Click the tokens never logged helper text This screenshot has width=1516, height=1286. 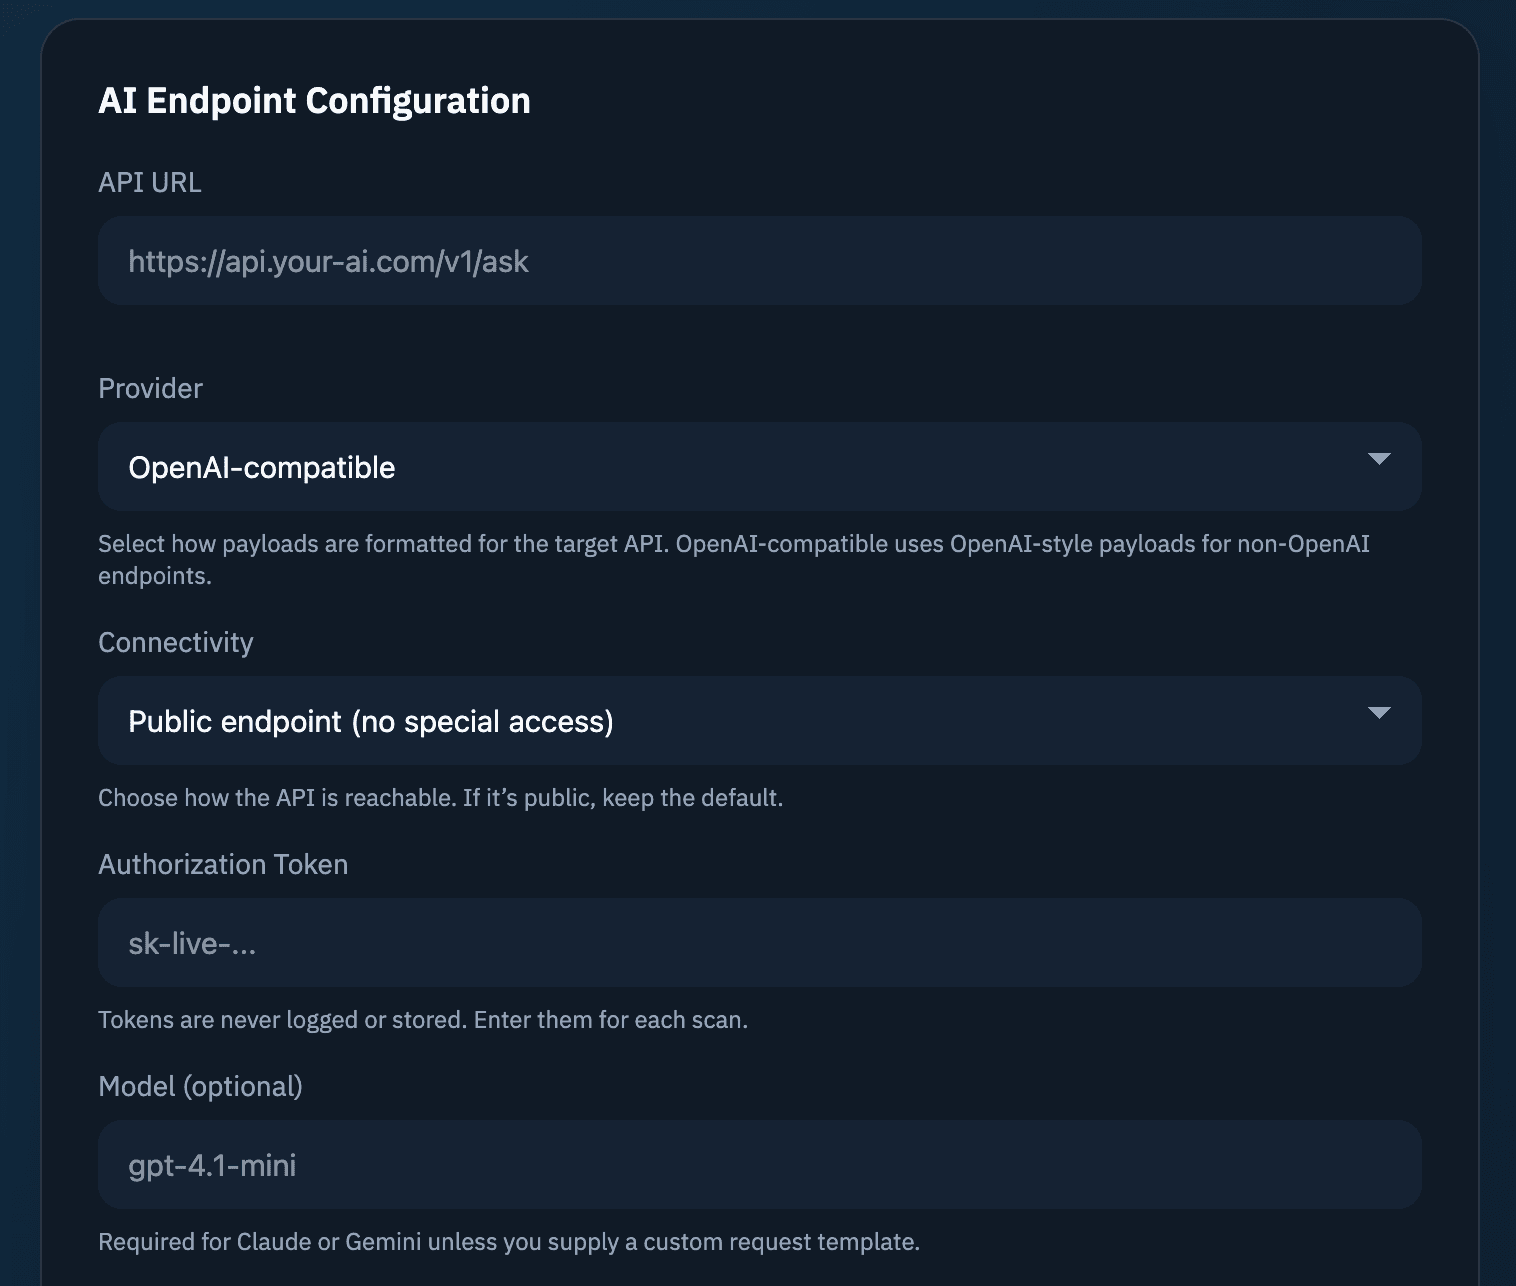click(423, 1019)
